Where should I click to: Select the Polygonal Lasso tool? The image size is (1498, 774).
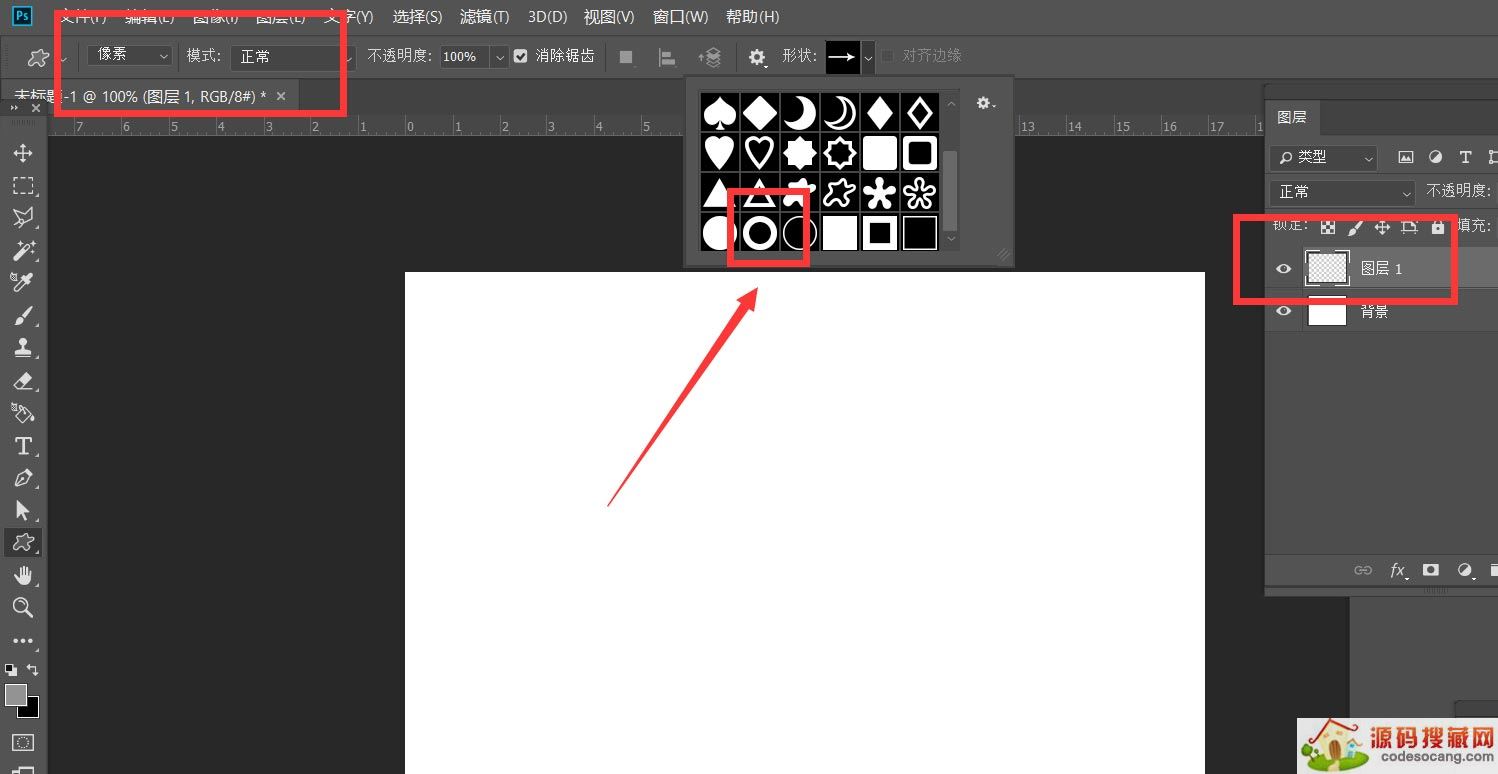[22, 218]
